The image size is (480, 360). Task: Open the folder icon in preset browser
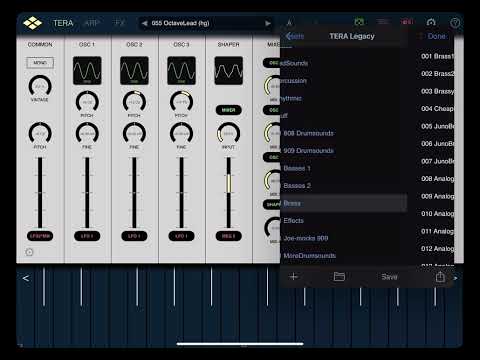pos(339,276)
